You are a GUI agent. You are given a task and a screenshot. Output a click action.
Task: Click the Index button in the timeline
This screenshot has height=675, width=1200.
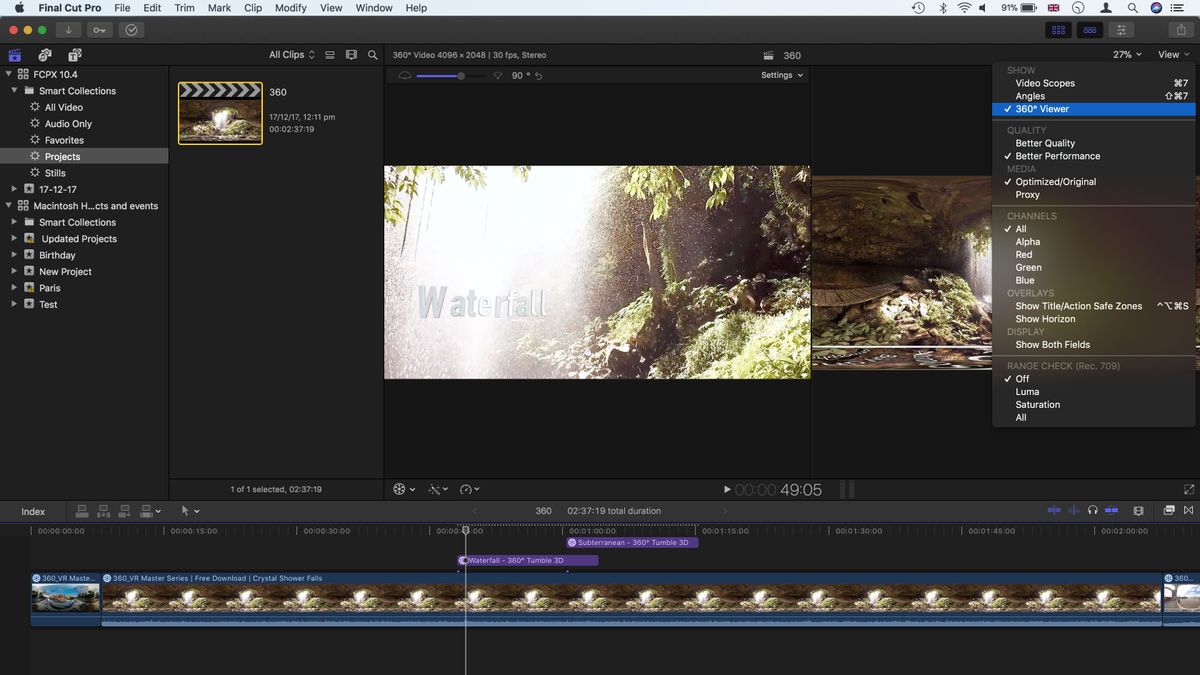33,511
